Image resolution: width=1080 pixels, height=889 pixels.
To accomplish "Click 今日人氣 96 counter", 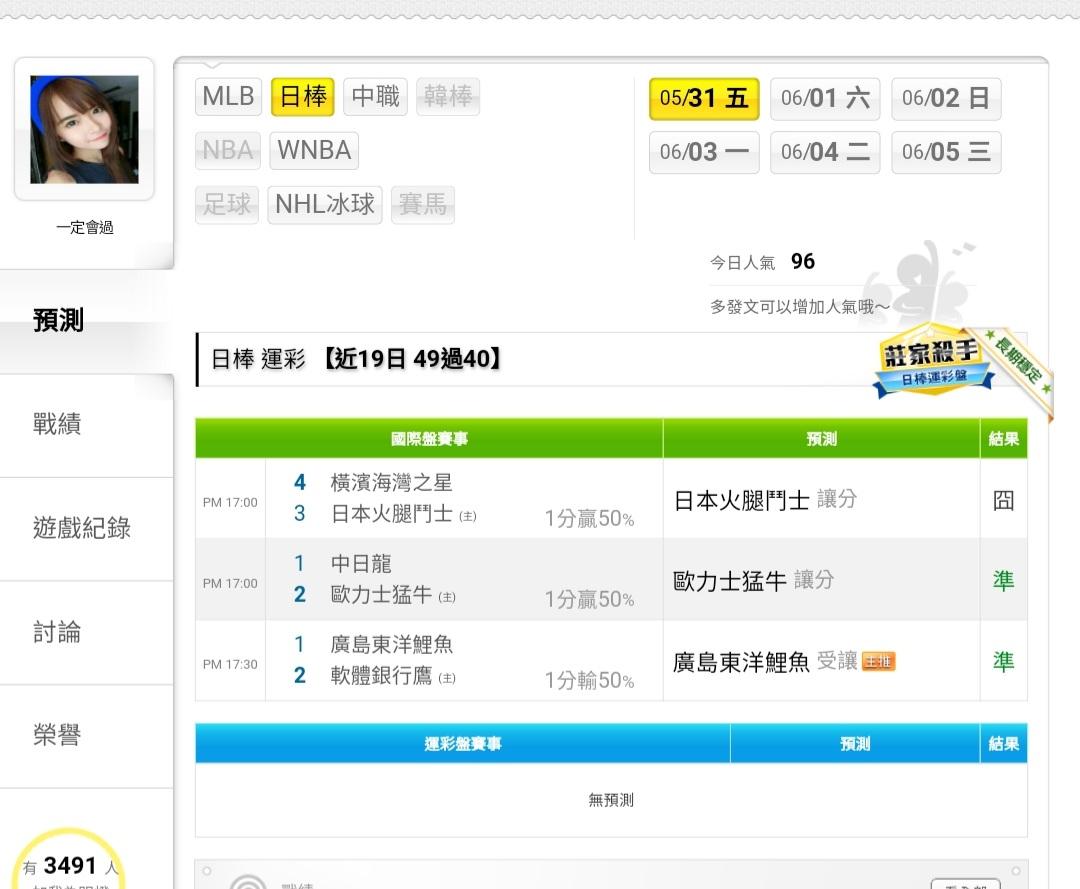I will [x=762, y=262].
